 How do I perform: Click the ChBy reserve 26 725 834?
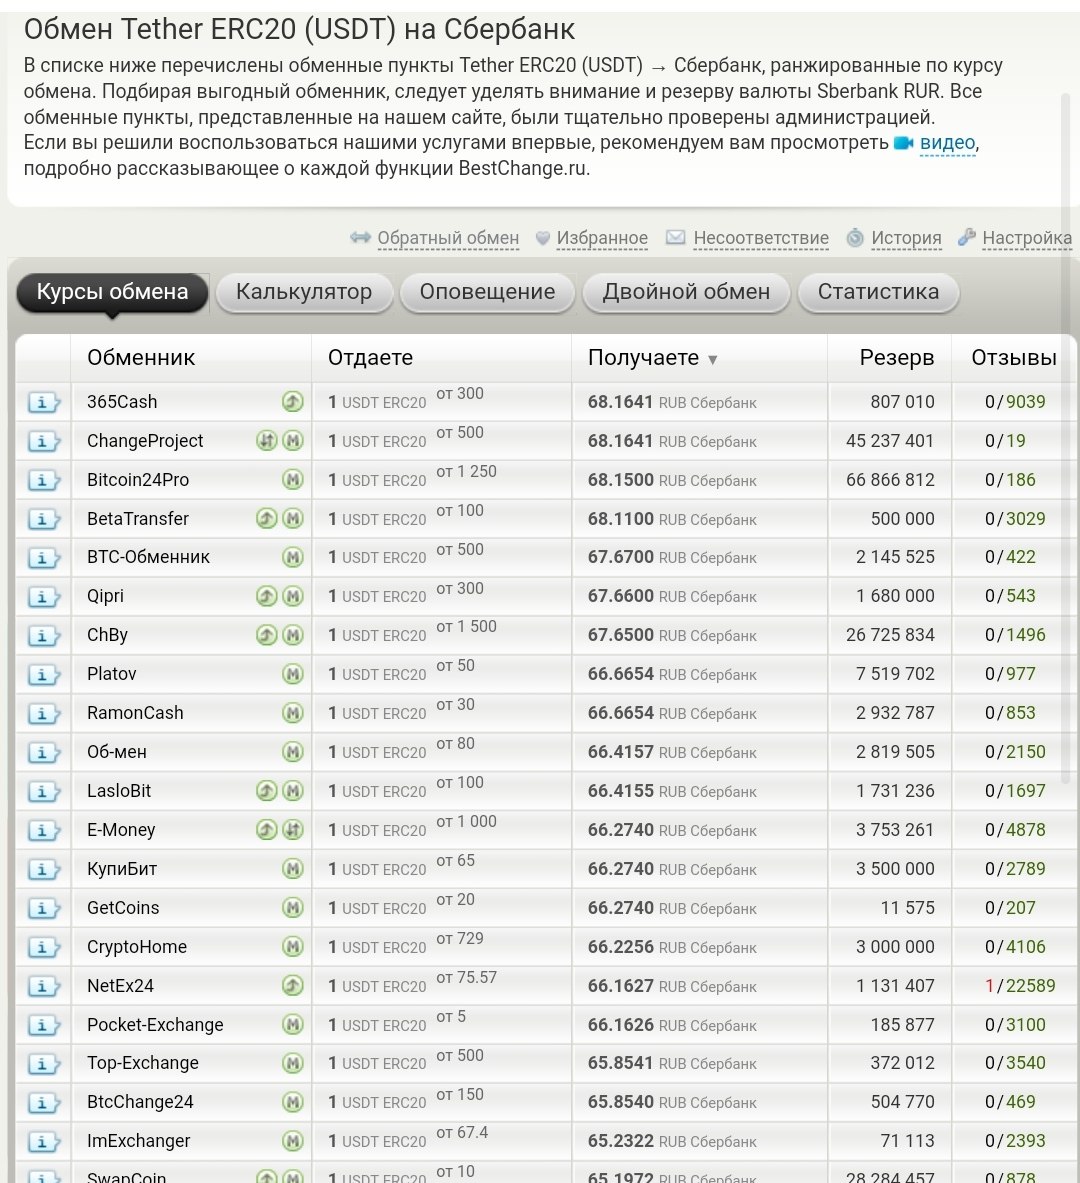(x=890, y=635)
